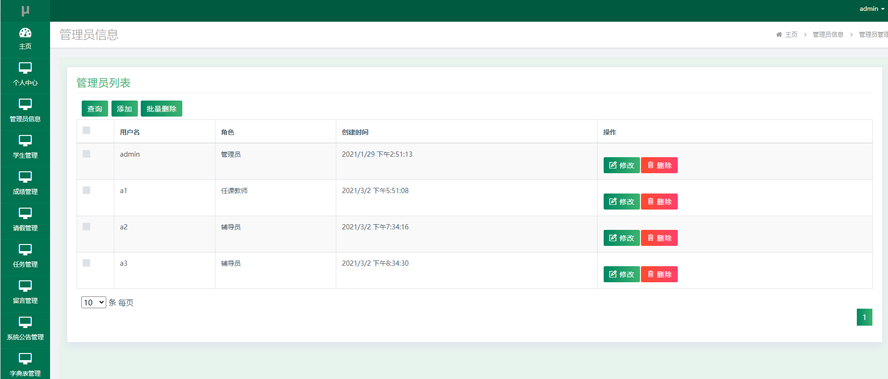Click 删除 for user a2

coord(659,238)
